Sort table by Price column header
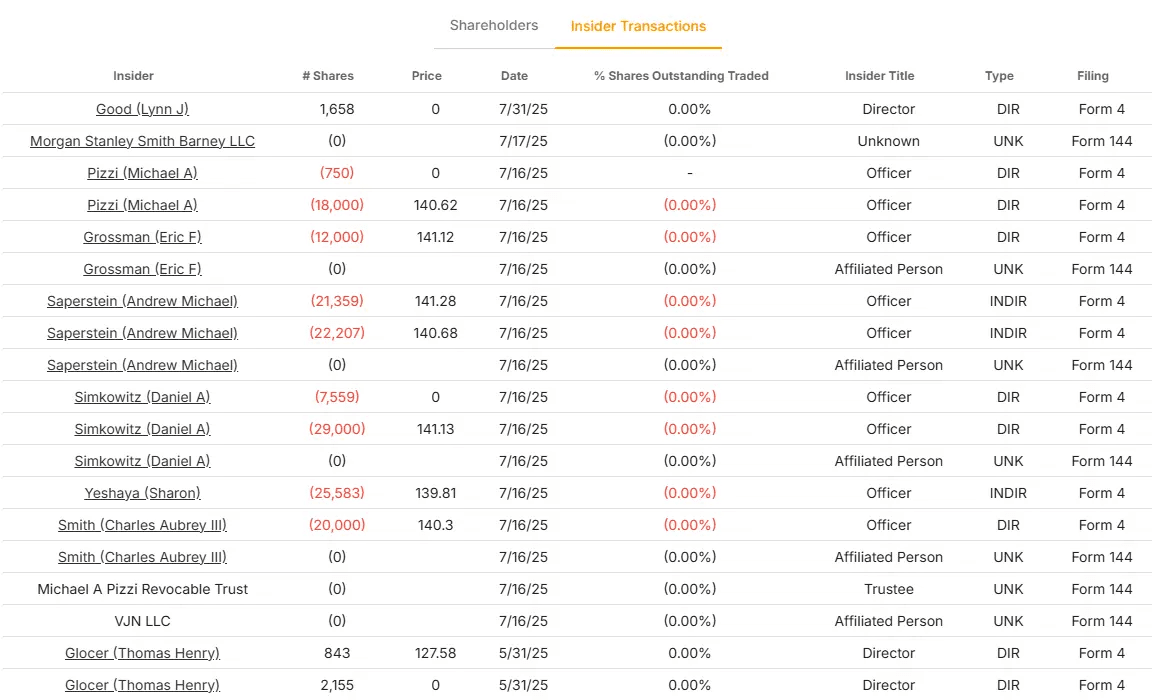Screen dimensions: 1152x700 click(426, 76)
